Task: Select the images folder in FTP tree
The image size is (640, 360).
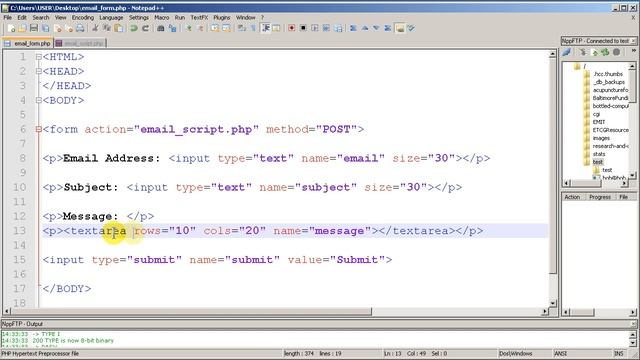Action: pos(601,138)
